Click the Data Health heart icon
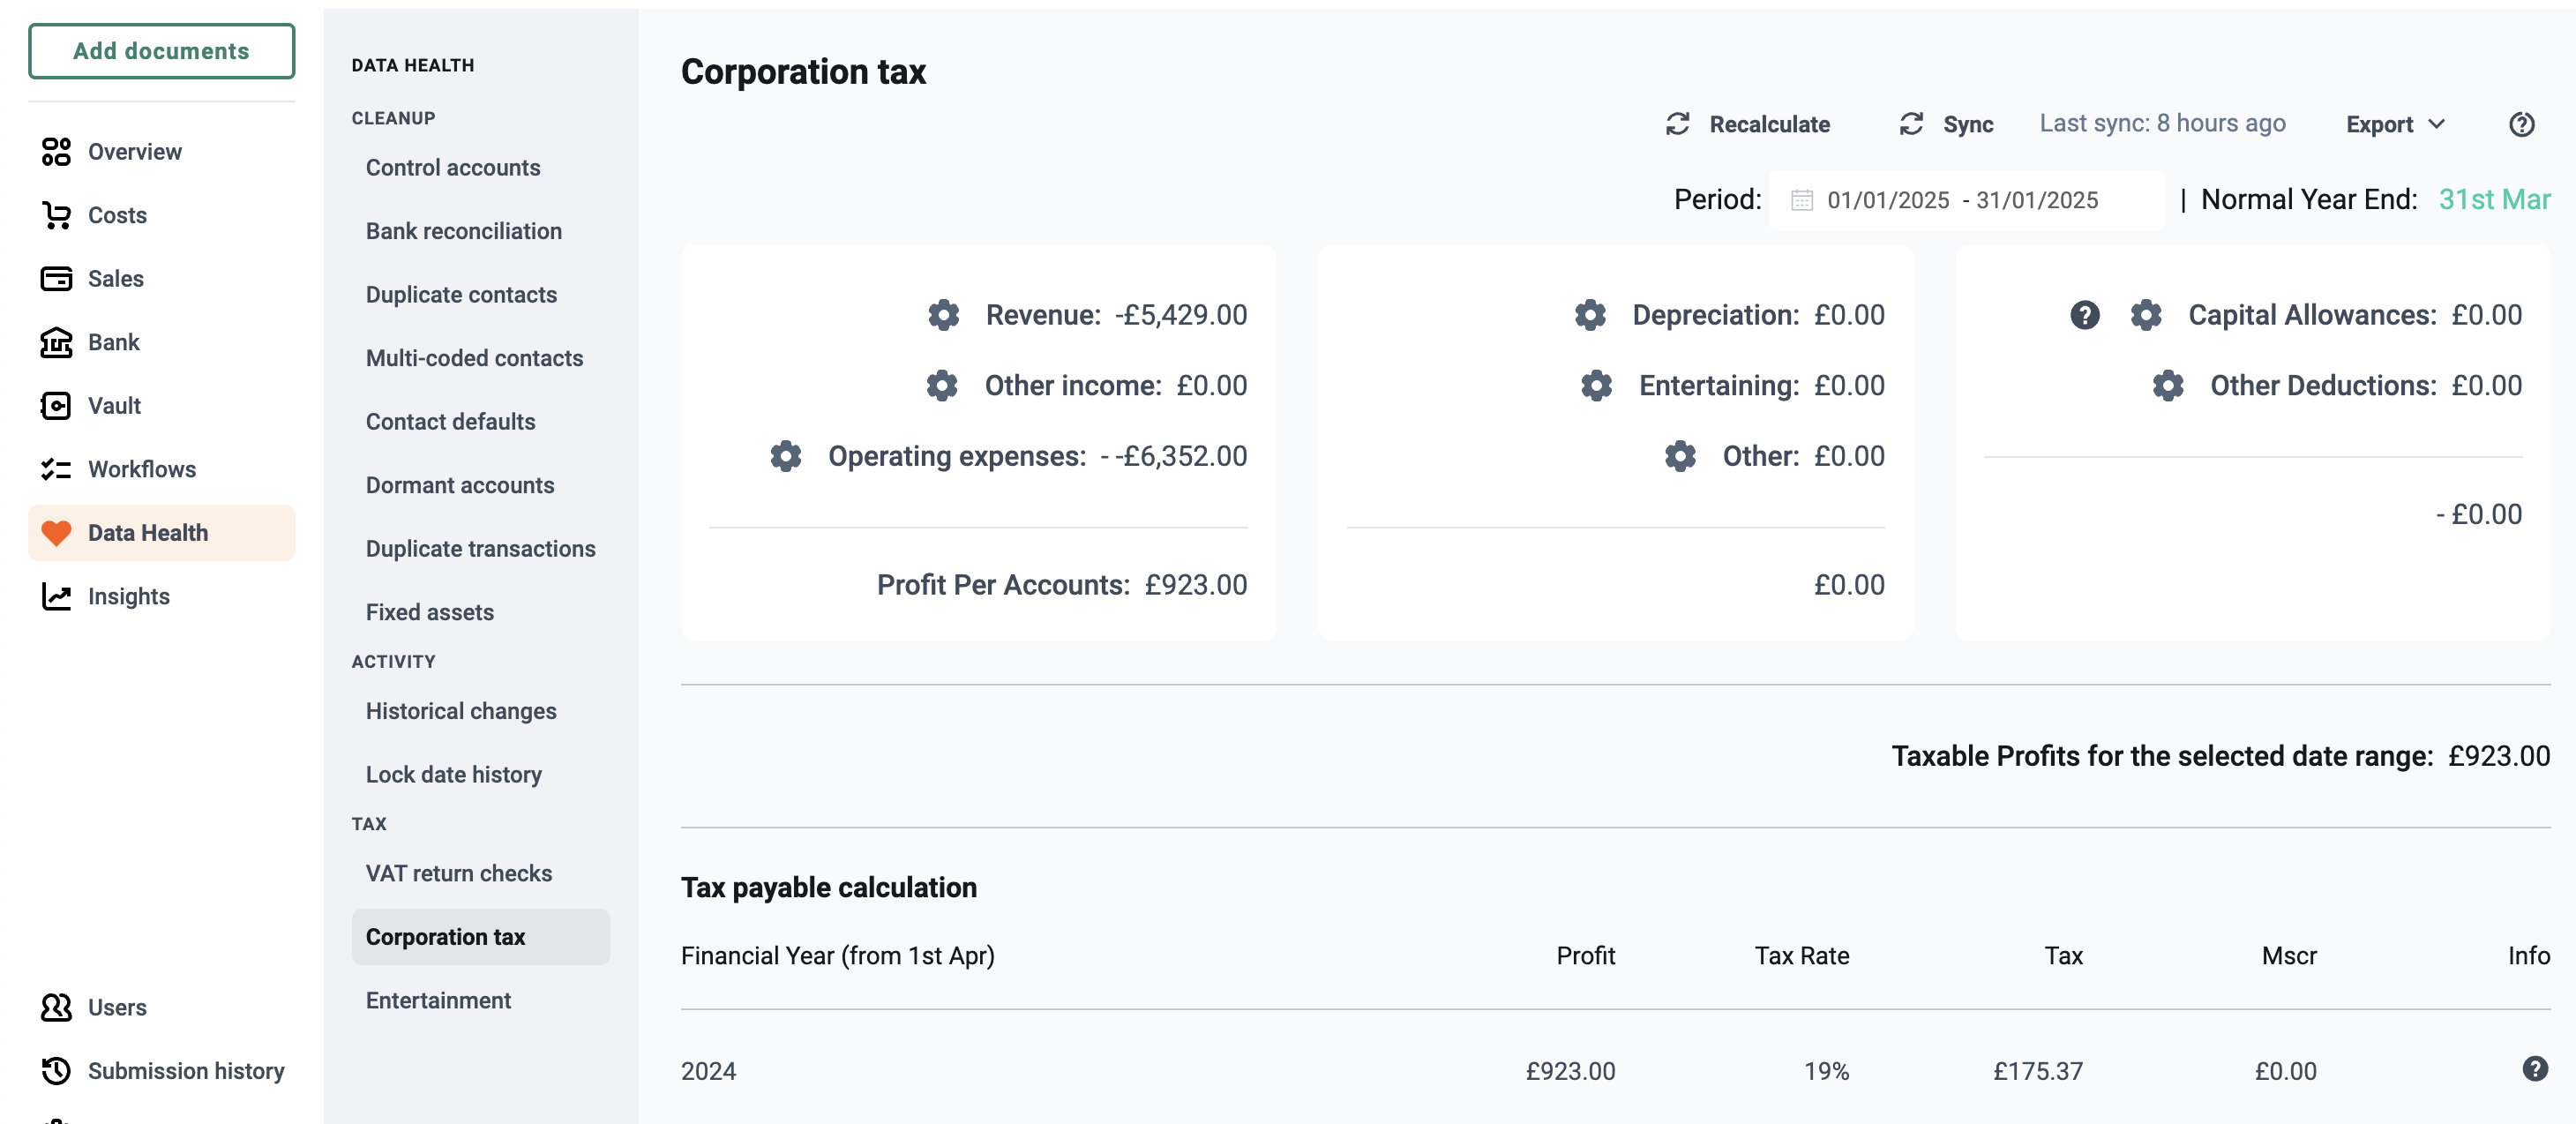 [x=56, y=533]
